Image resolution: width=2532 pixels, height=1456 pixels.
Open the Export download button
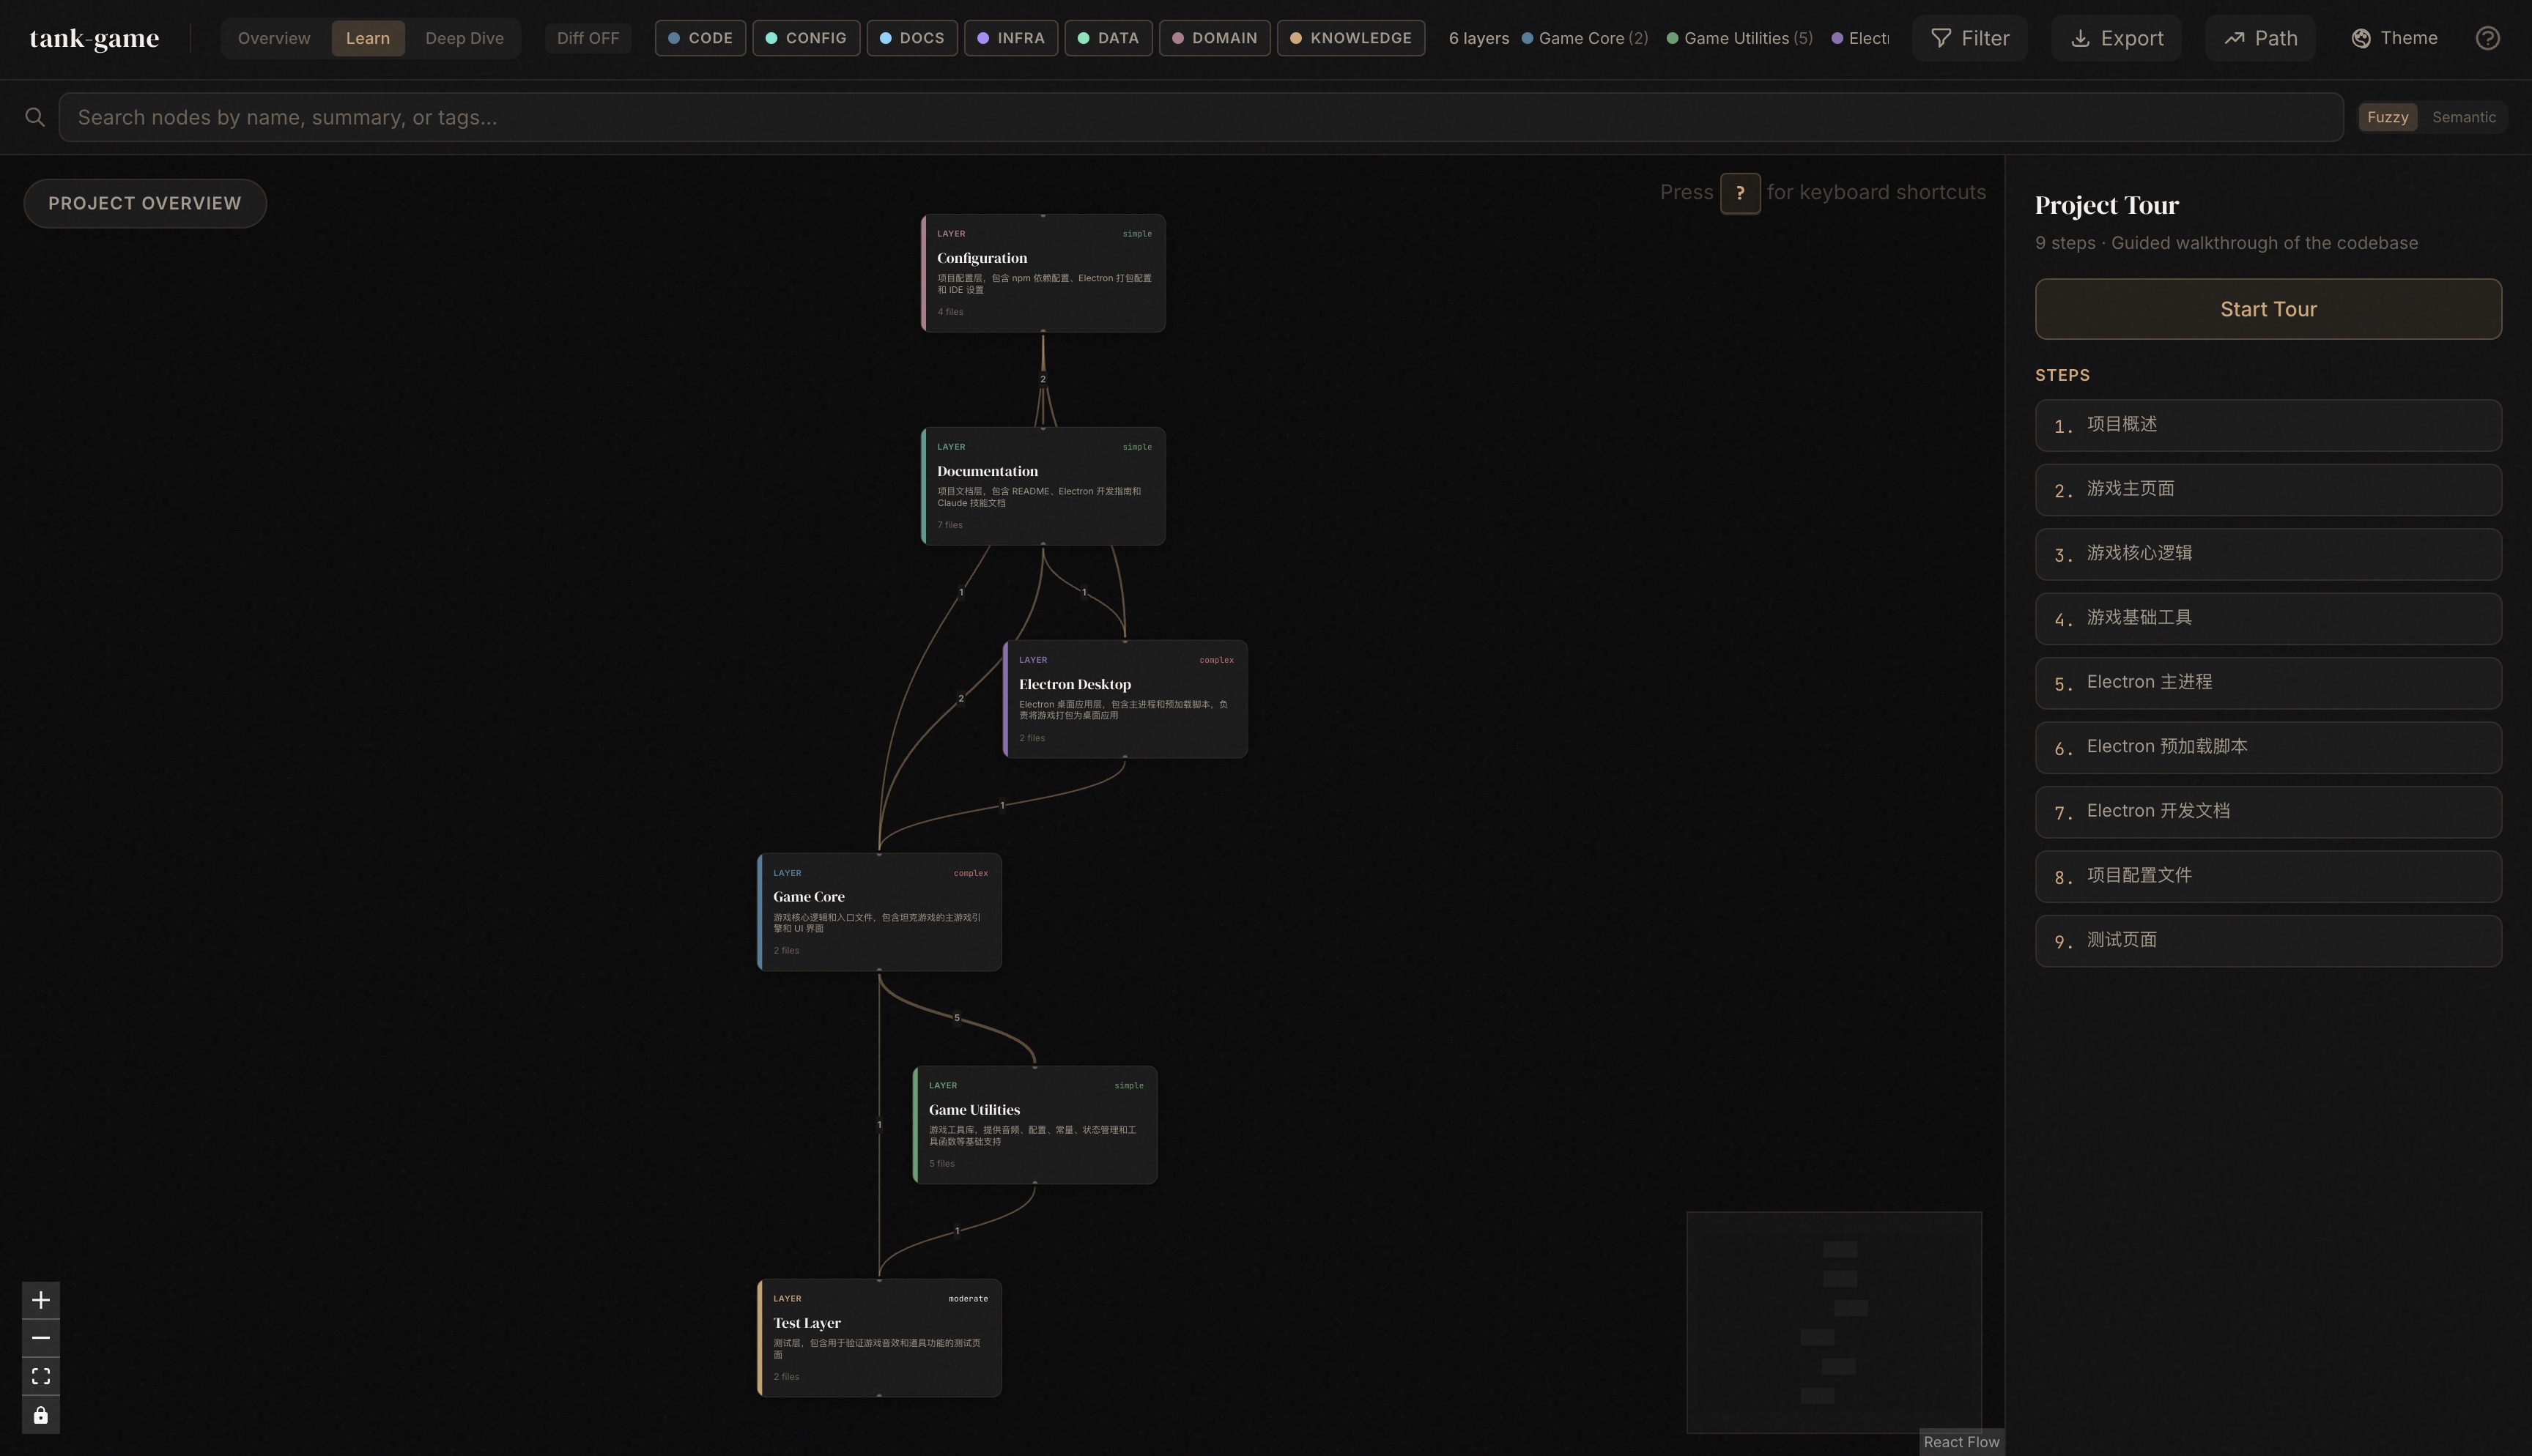(2115, 38)
